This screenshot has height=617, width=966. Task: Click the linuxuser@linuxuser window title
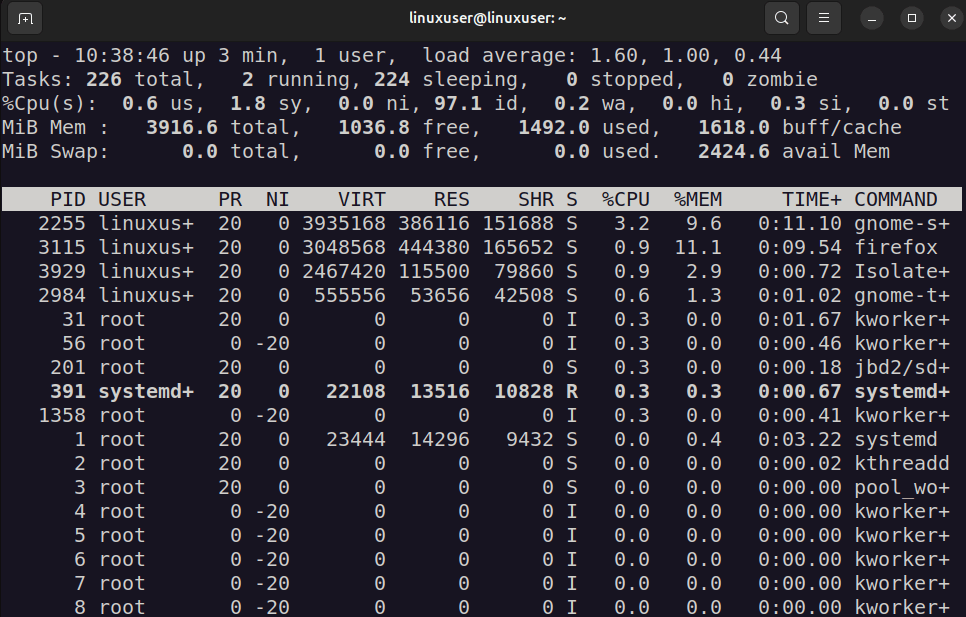tap(482, 18)
